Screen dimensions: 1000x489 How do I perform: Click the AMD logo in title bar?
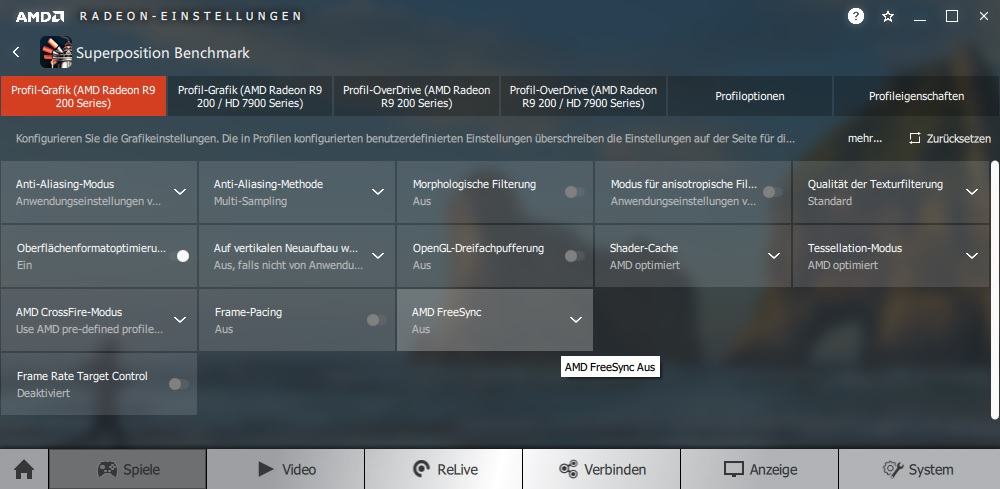[40, 17]
